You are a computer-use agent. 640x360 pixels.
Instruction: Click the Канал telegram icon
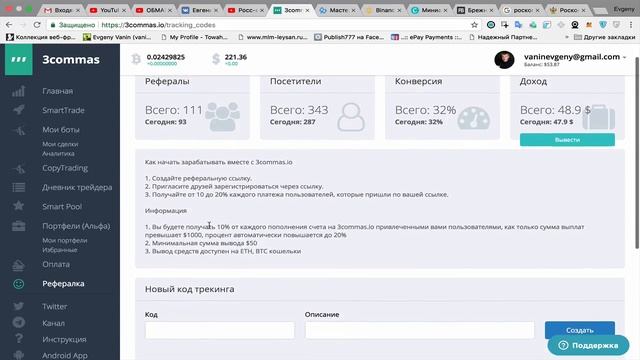18,323
